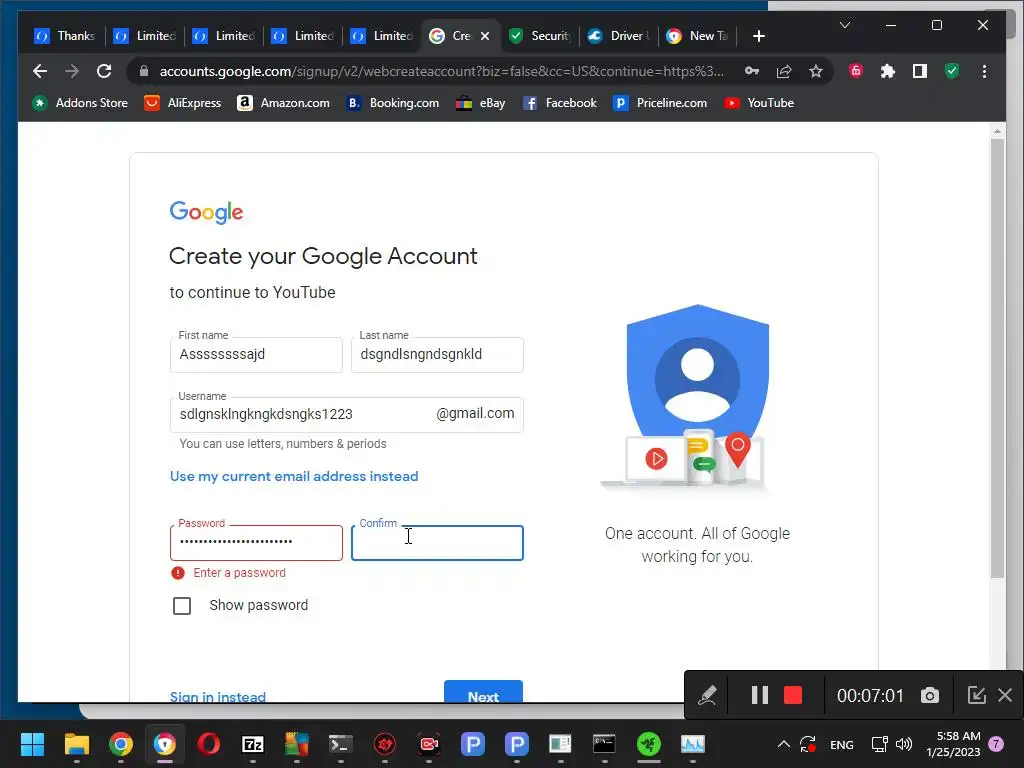Open the YouTube bookmark
Viewport: 1024px width, 768px height.
click(x=759, y=103)
